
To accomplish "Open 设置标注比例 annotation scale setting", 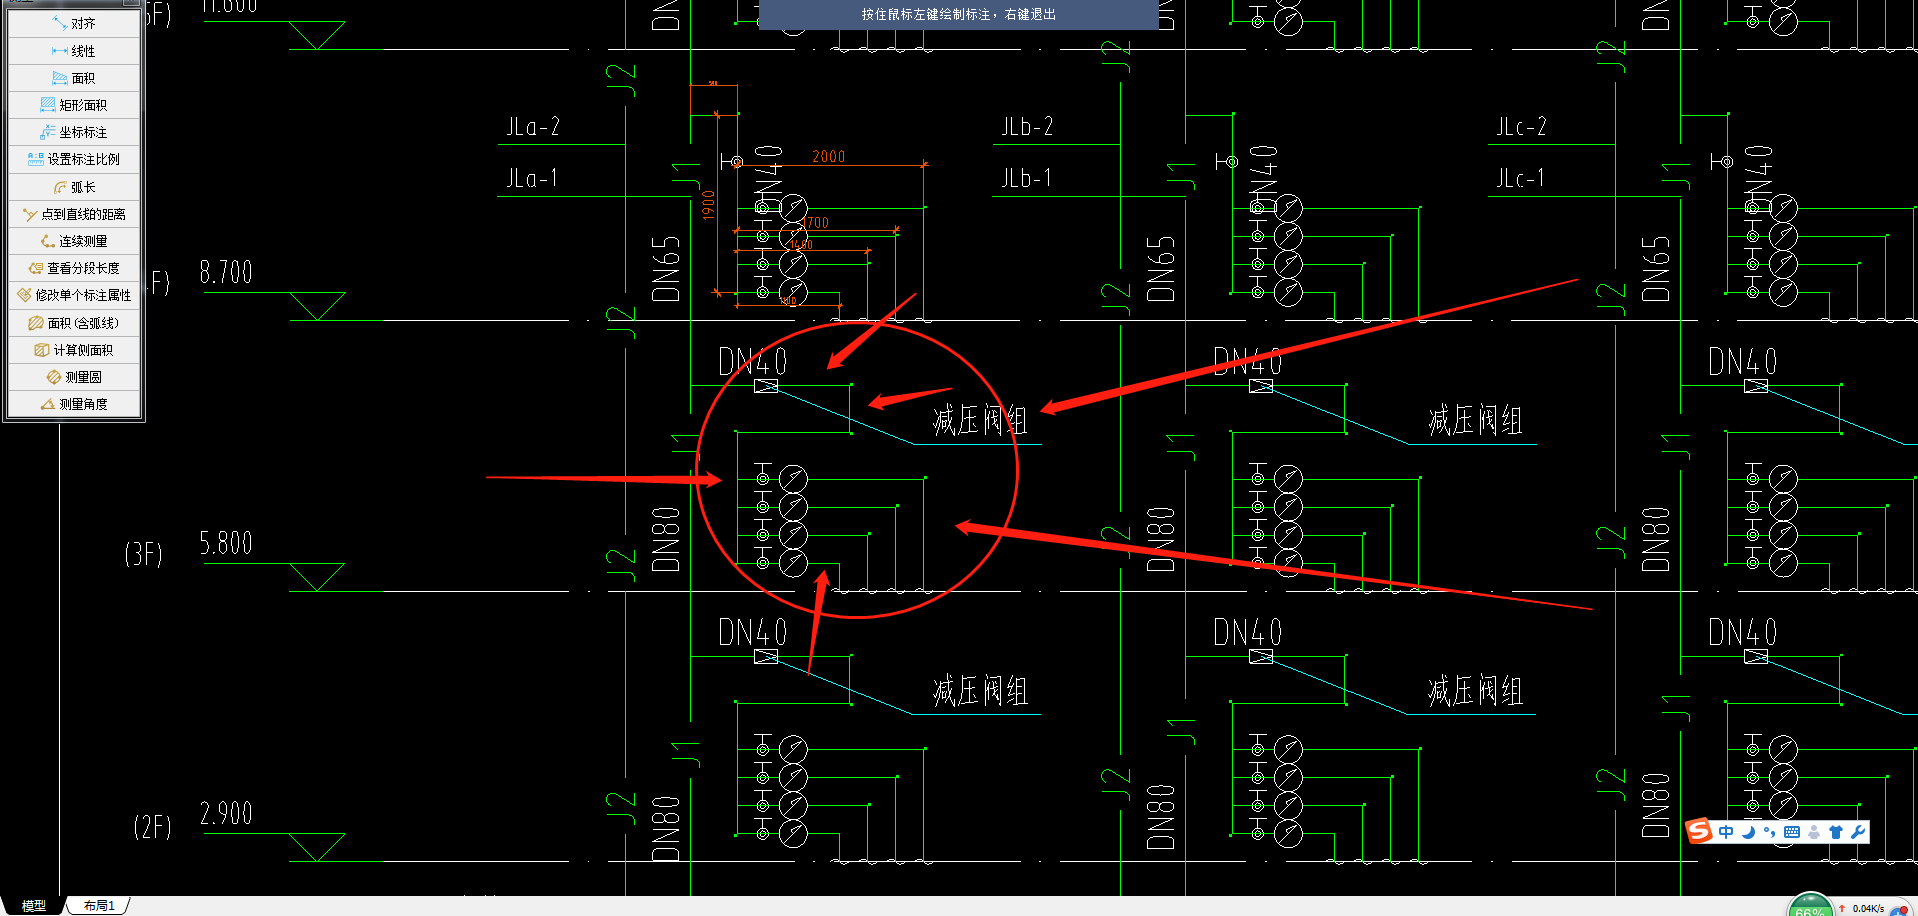I will pyautogui.click(x=74, y=159).
